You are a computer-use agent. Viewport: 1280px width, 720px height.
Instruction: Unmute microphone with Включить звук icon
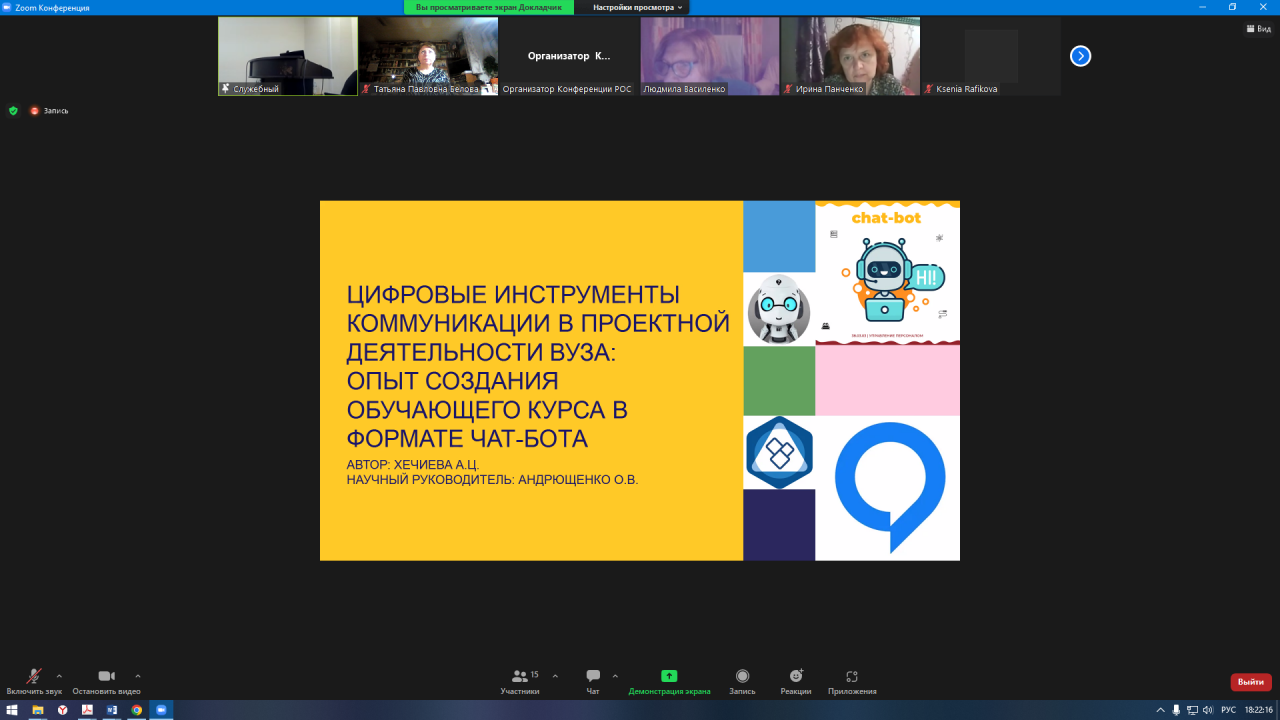click(x=34, y=676)
